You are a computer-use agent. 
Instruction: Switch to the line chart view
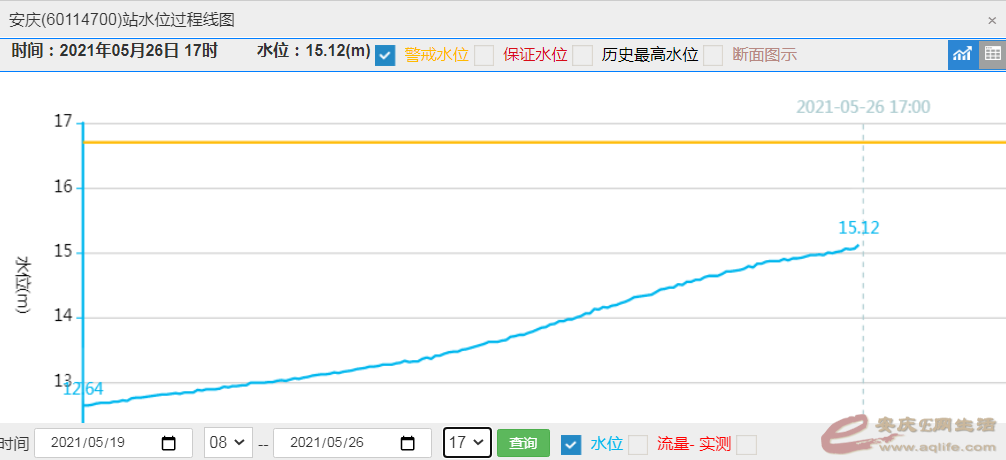962,54
